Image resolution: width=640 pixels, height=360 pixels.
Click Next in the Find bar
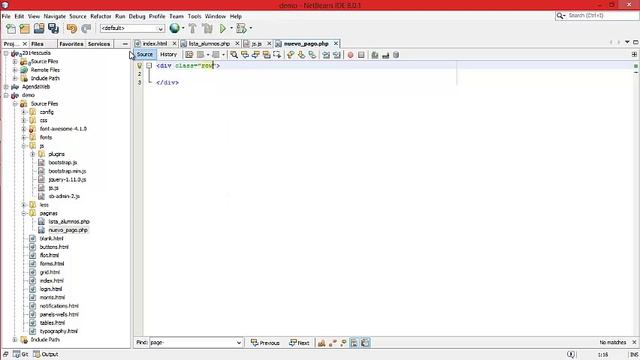point(299,343)
